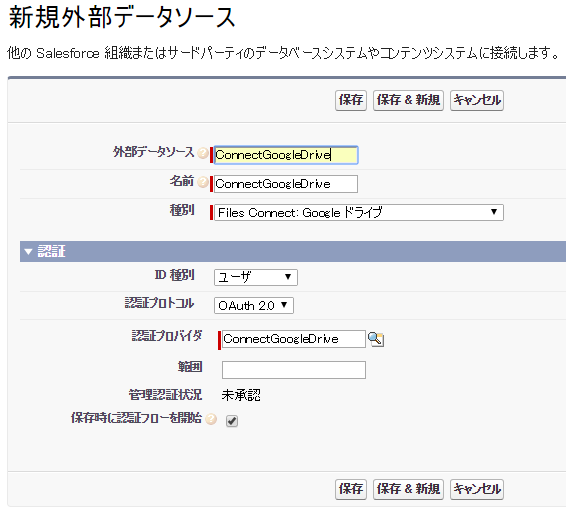Click the 認証 section header title
This screenshot has height=514, width=566.
click(x=51, y=251)
